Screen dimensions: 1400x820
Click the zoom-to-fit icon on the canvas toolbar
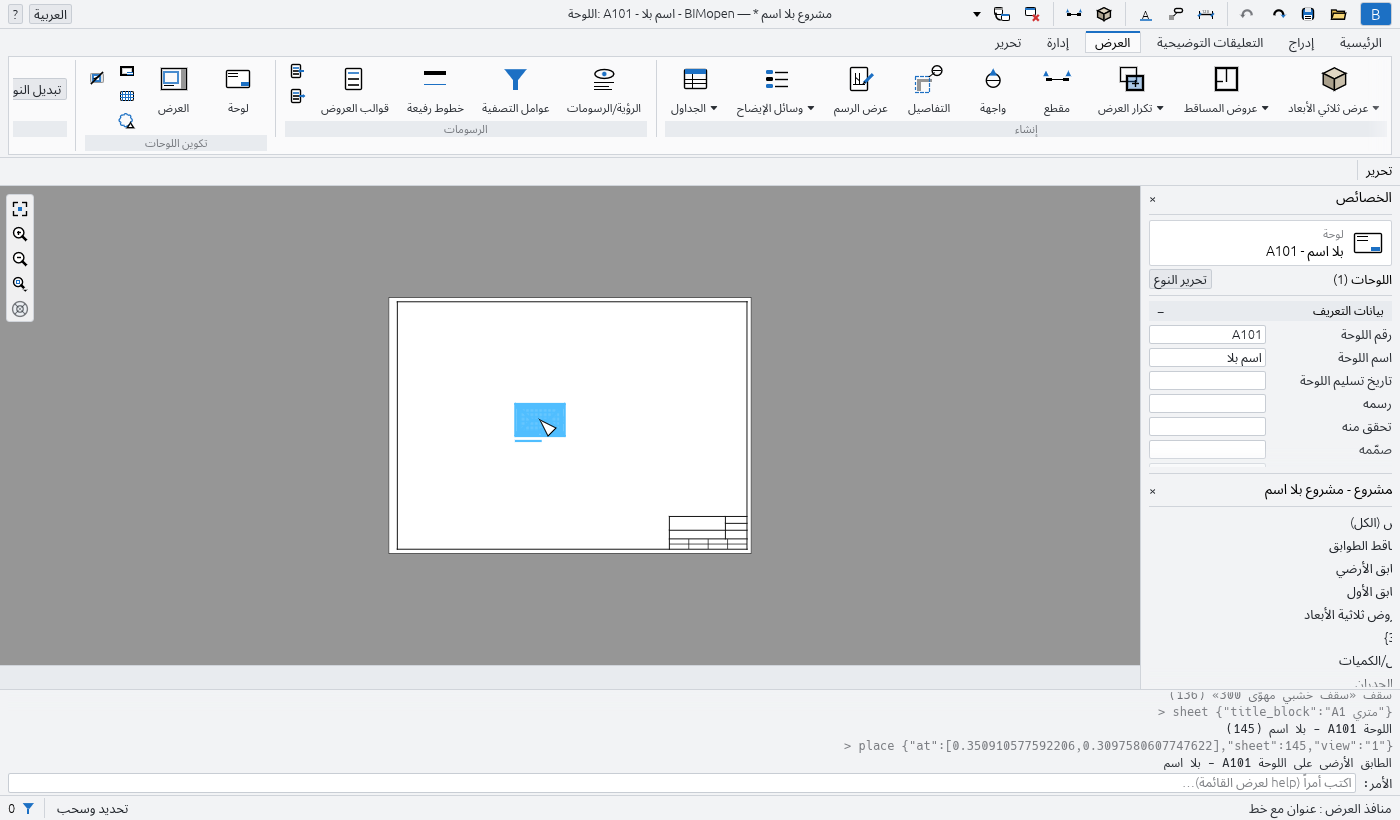click(19, 208)
